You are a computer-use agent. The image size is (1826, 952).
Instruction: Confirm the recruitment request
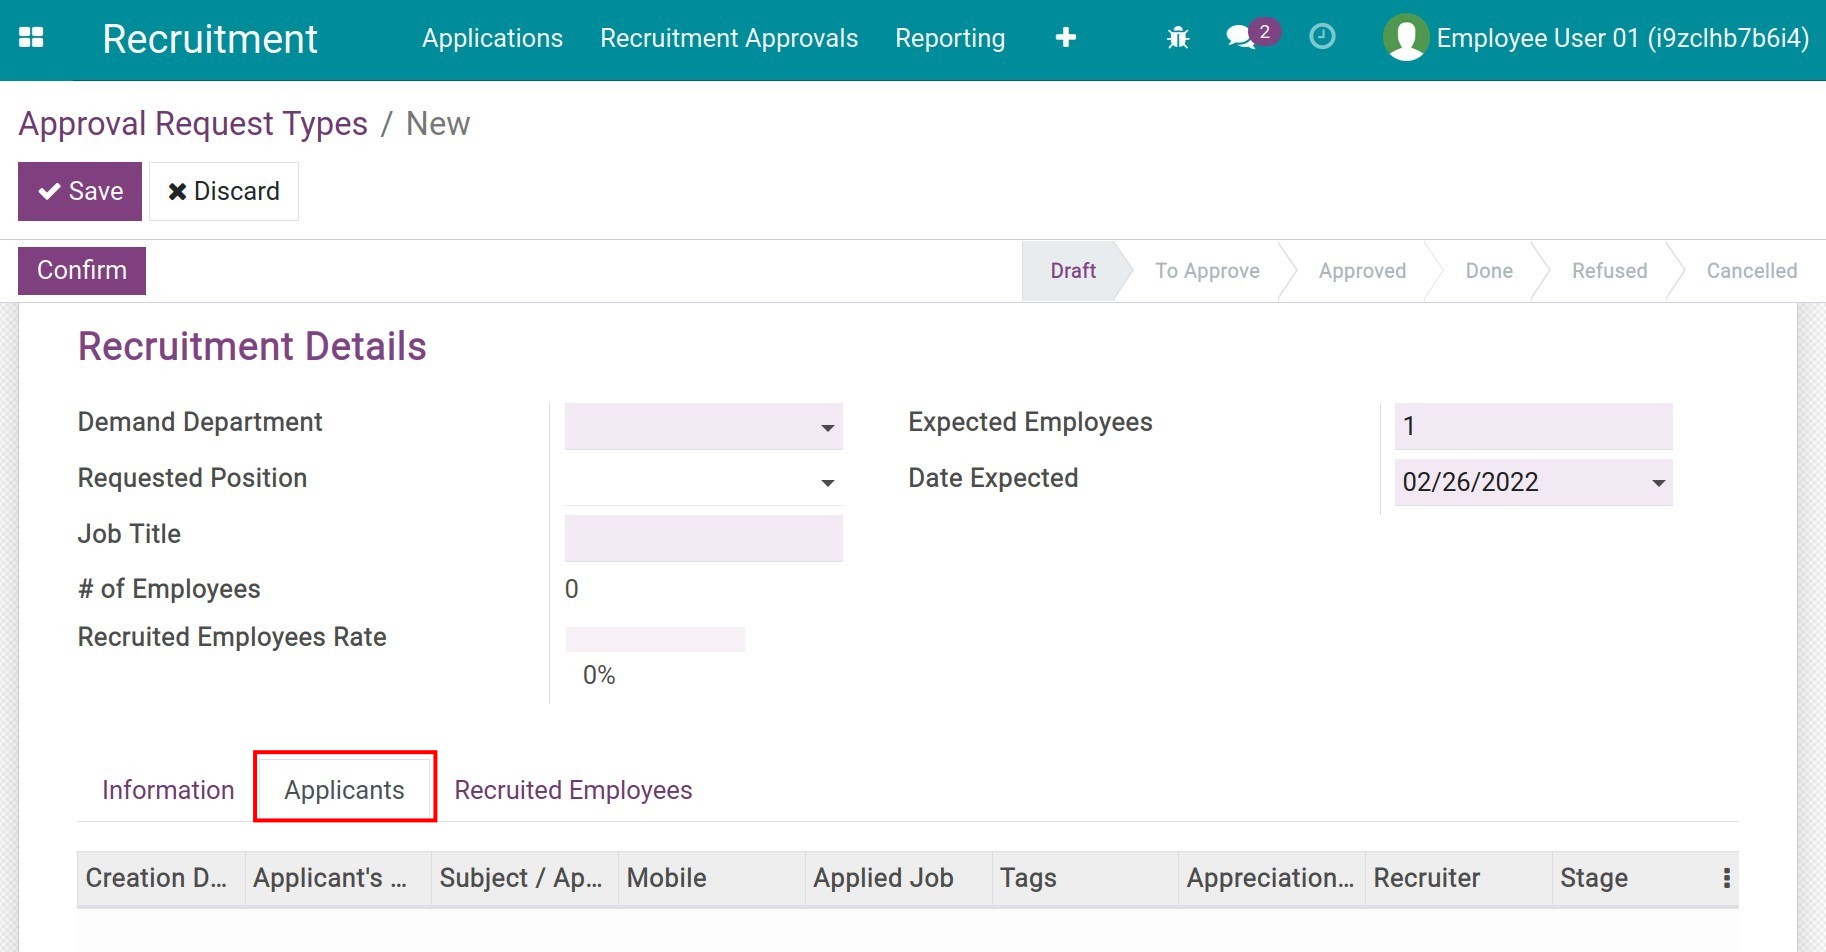point(81,270)
